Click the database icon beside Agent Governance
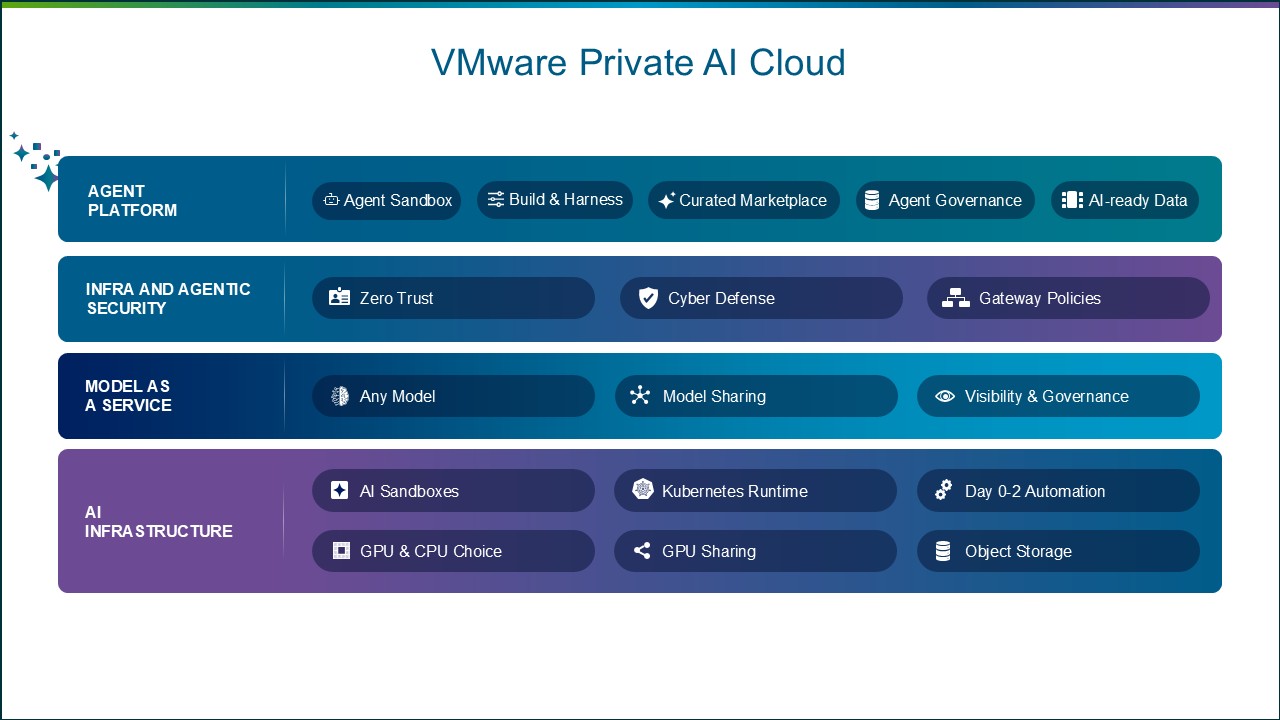 click(x=872, y=200)
